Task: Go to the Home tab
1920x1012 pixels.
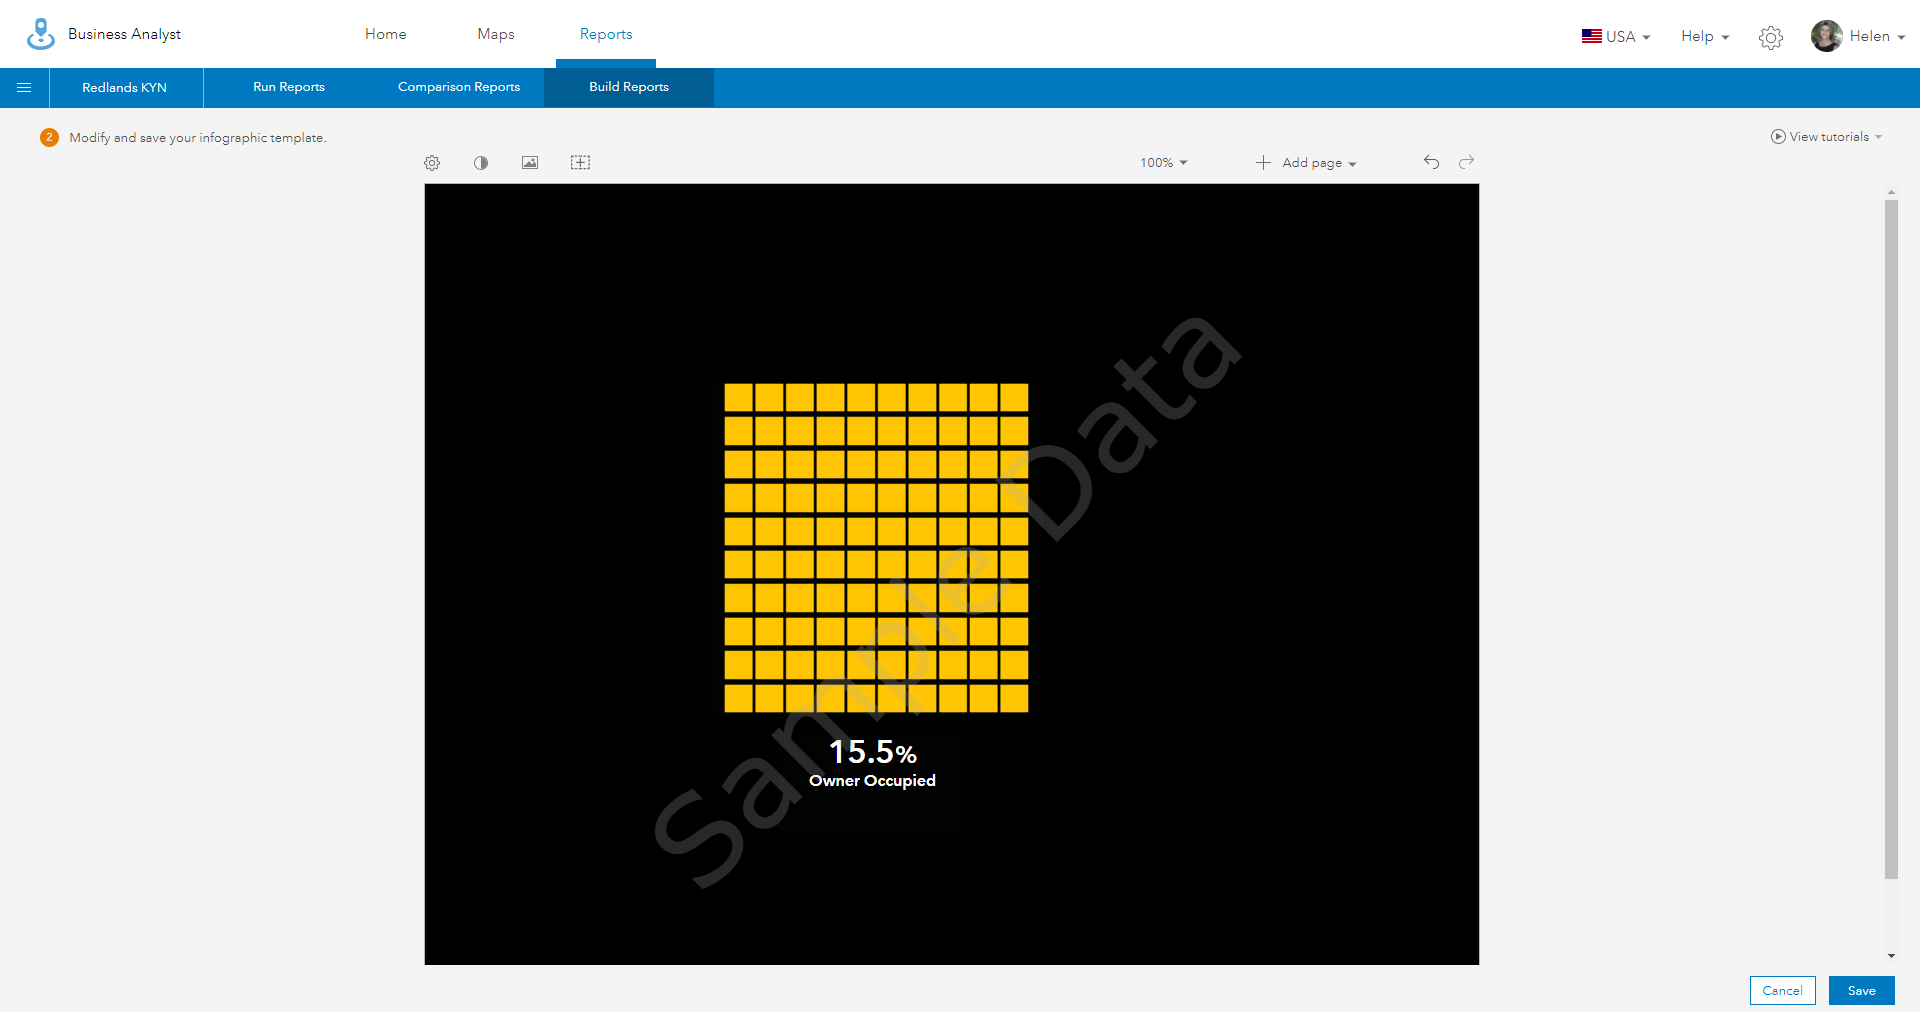Action: (x=386, y=34)
